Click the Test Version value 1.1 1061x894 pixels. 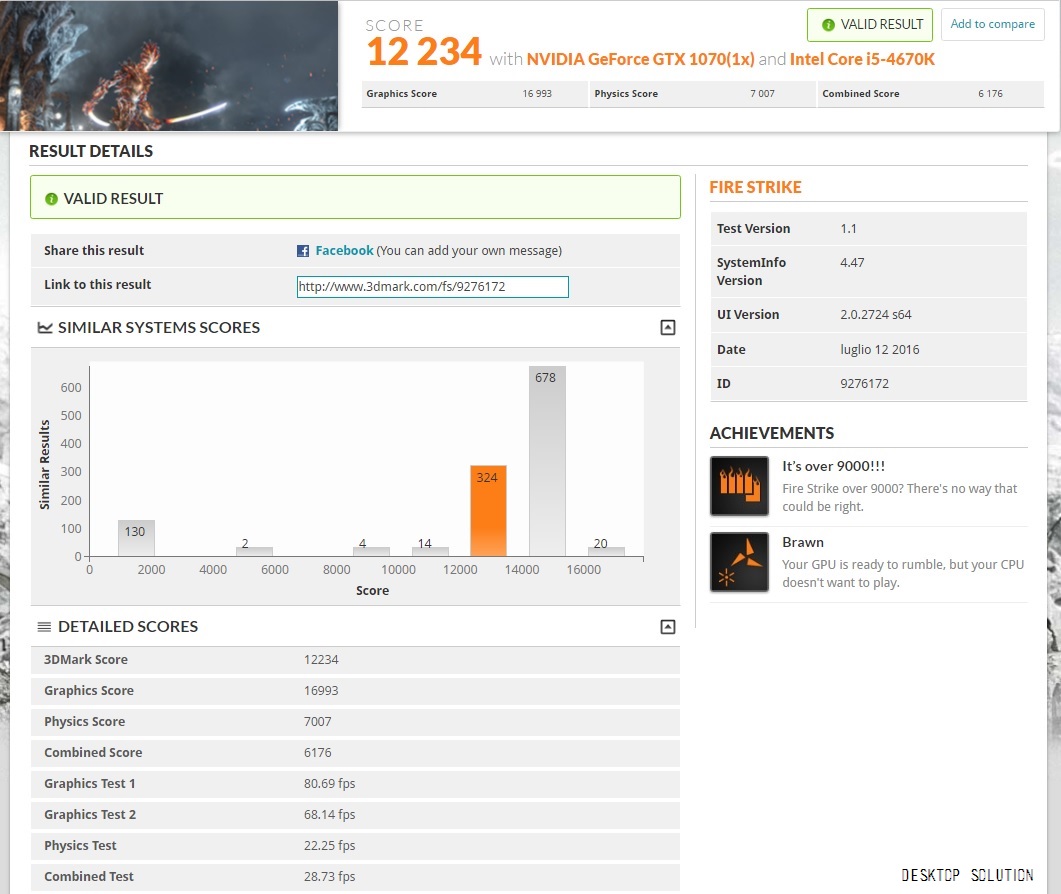pos(848,229)
